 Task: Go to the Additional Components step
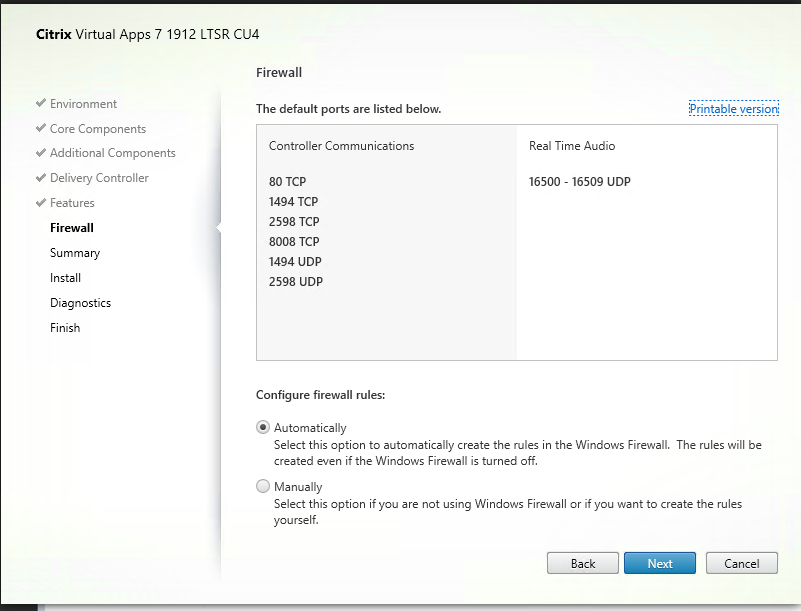coord(112,153)
